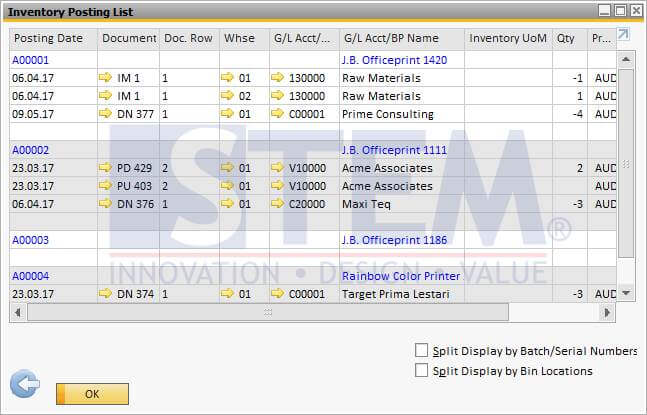Click the OK button
The height and width of the screenshot is (415, 647).
(92, 394)
